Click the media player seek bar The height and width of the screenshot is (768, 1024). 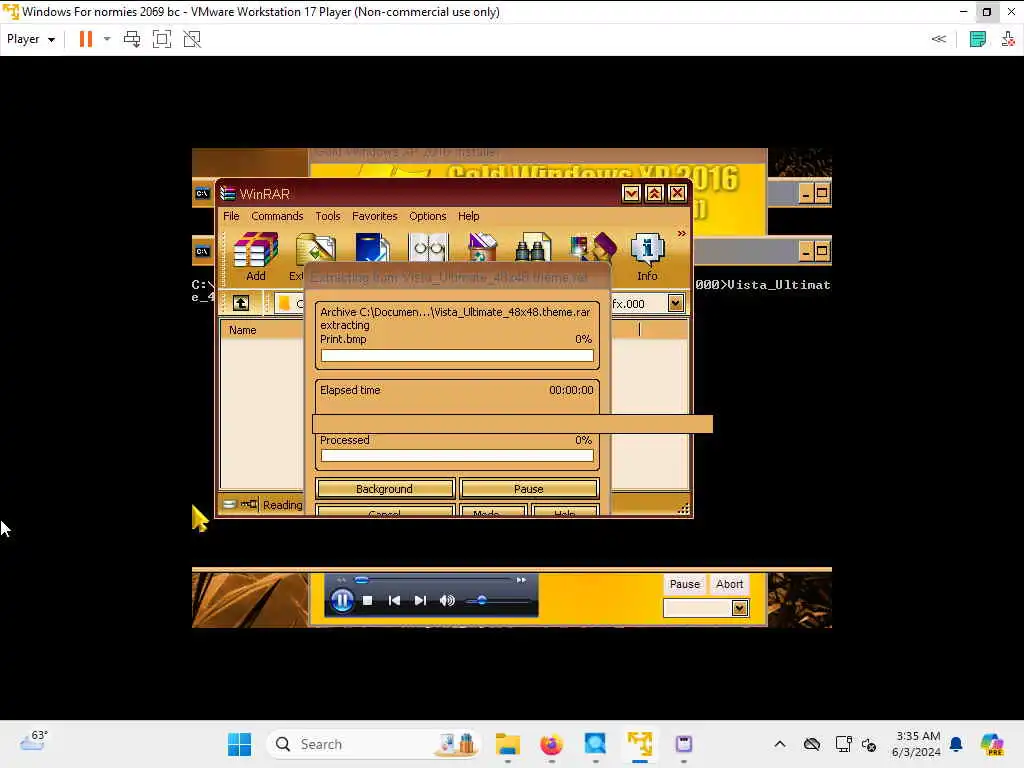click(434, 580)
